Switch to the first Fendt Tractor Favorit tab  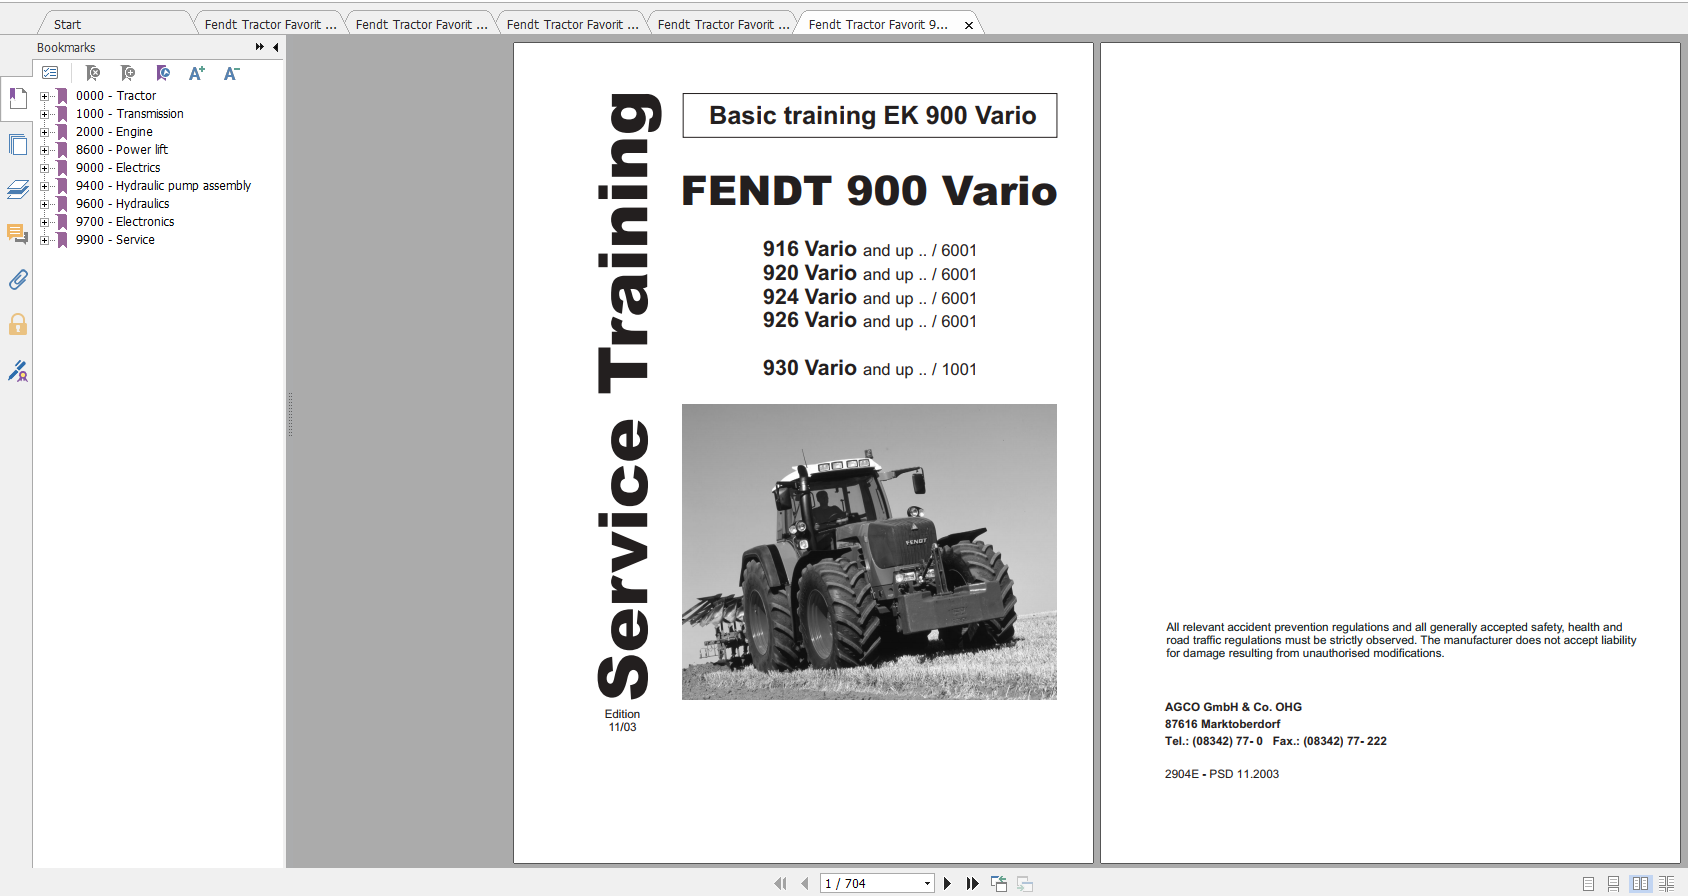pyautogui.click(x=270, y=24)
